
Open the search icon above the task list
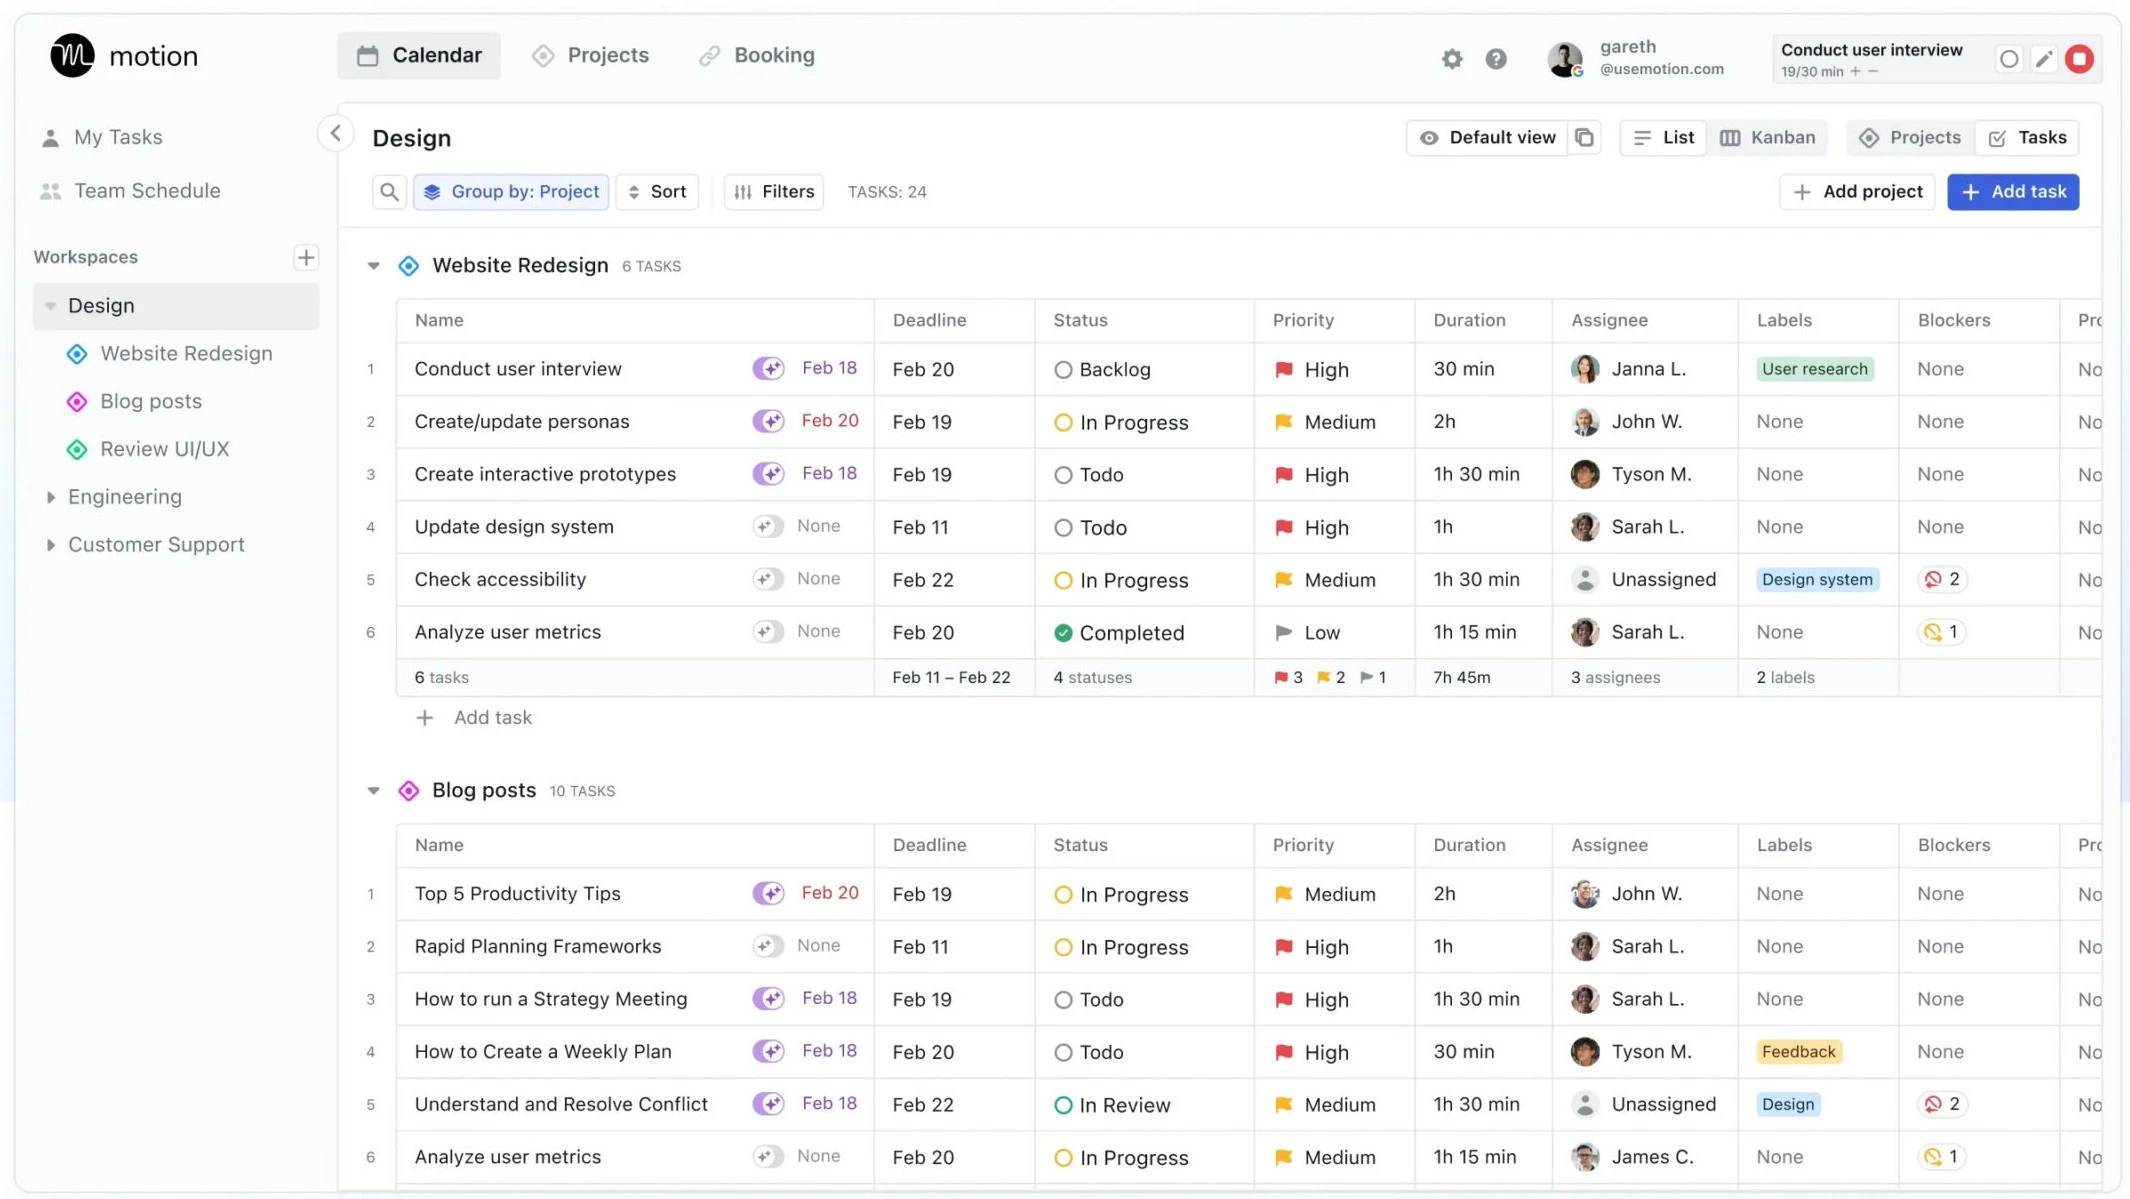(390, 191)
